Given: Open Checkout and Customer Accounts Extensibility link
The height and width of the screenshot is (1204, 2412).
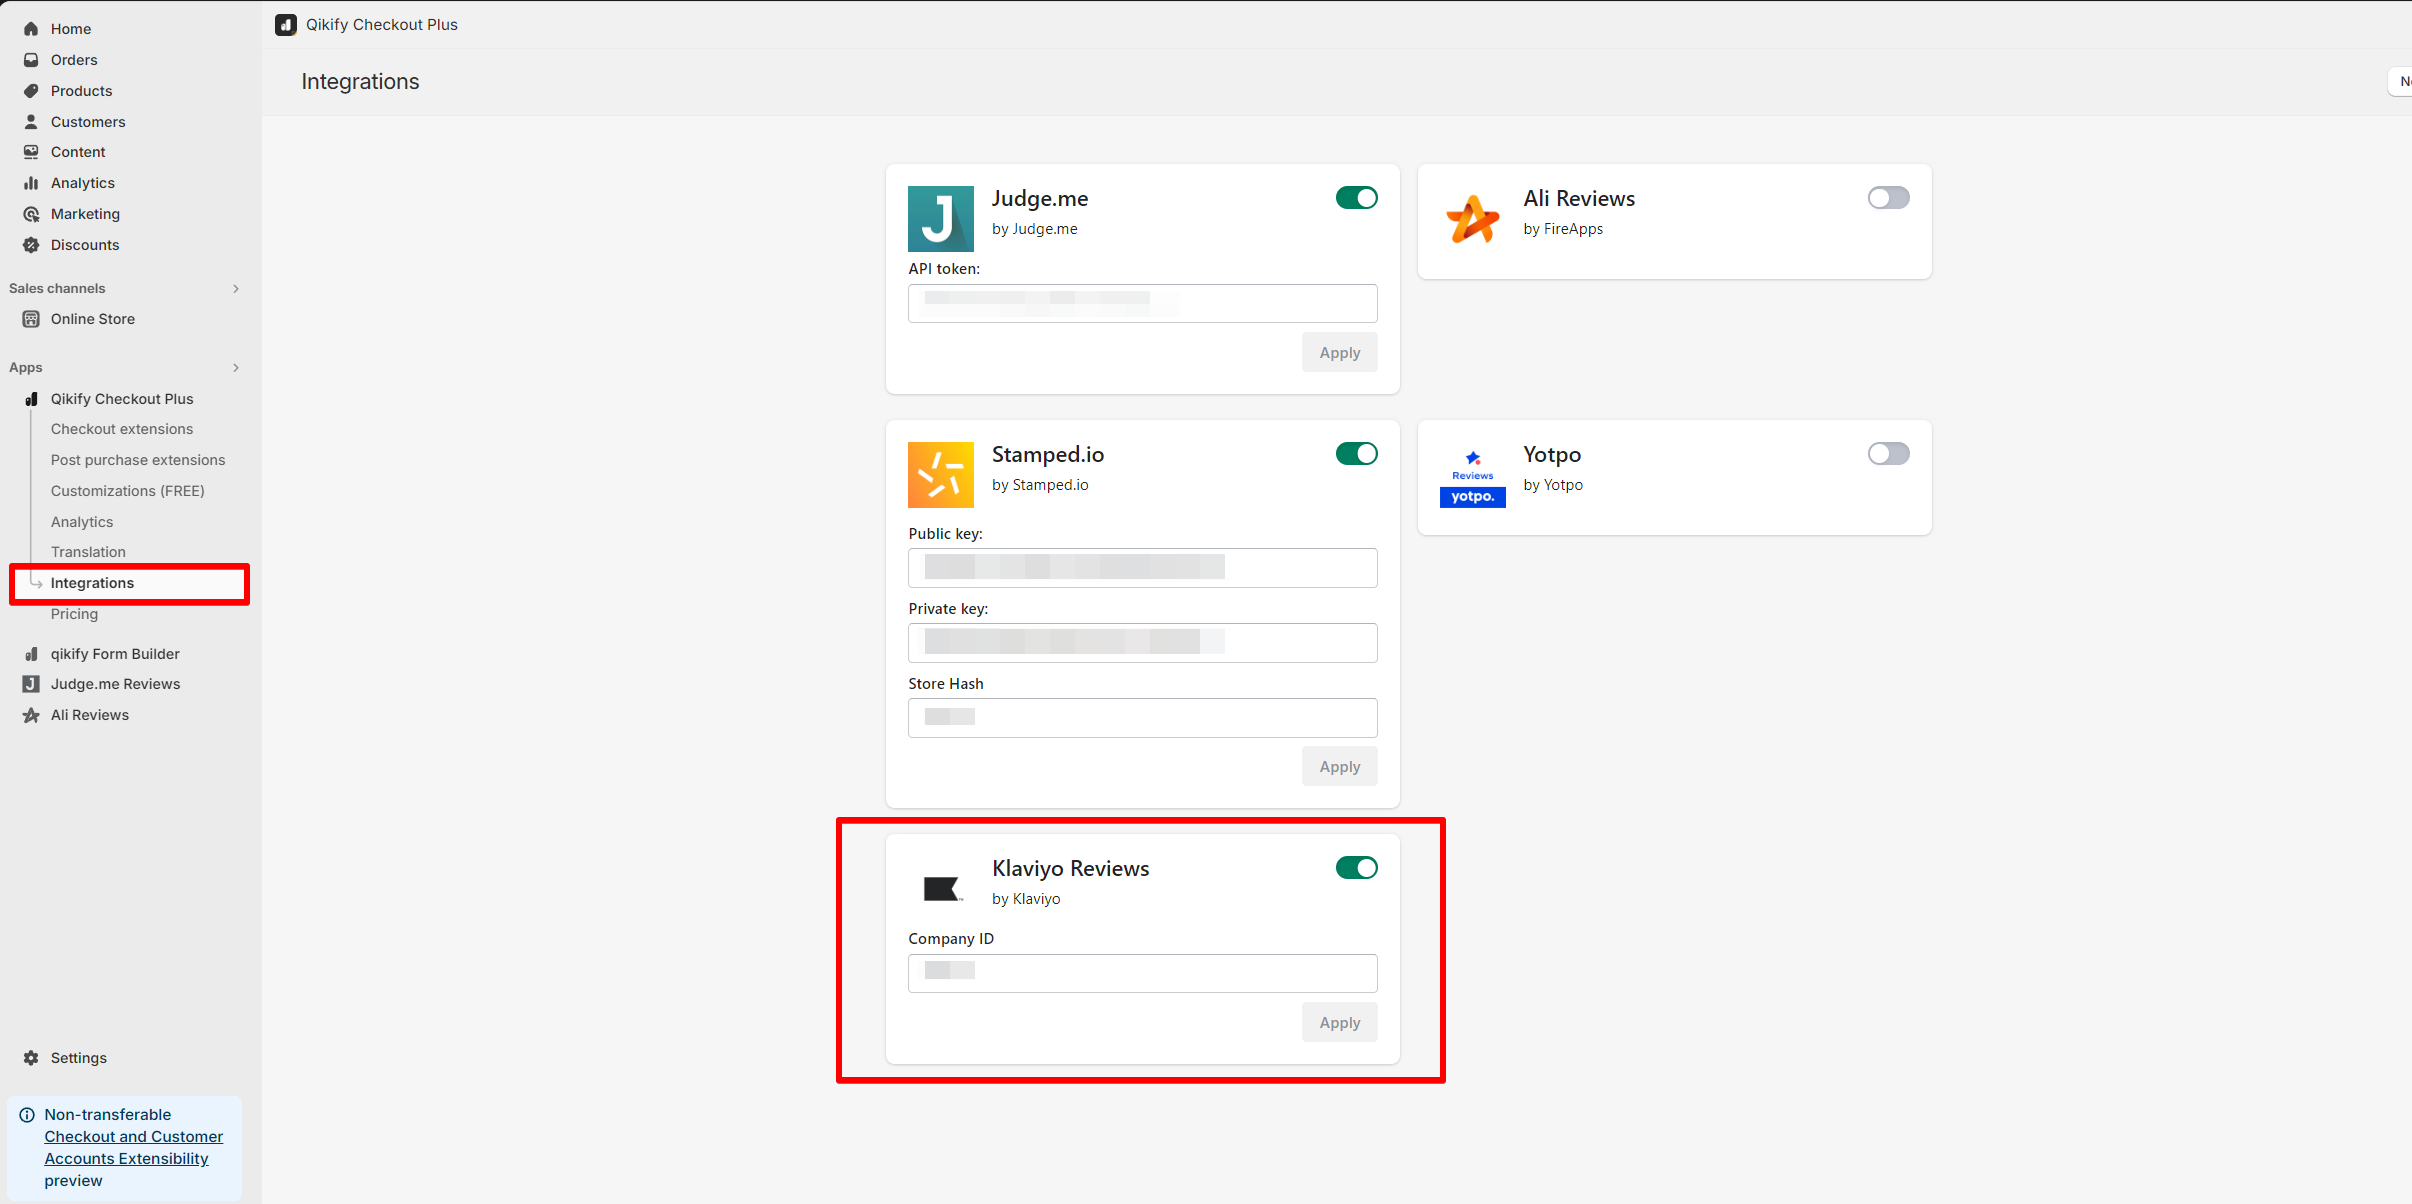Looking at the screenshot, I should [134, 1148].
